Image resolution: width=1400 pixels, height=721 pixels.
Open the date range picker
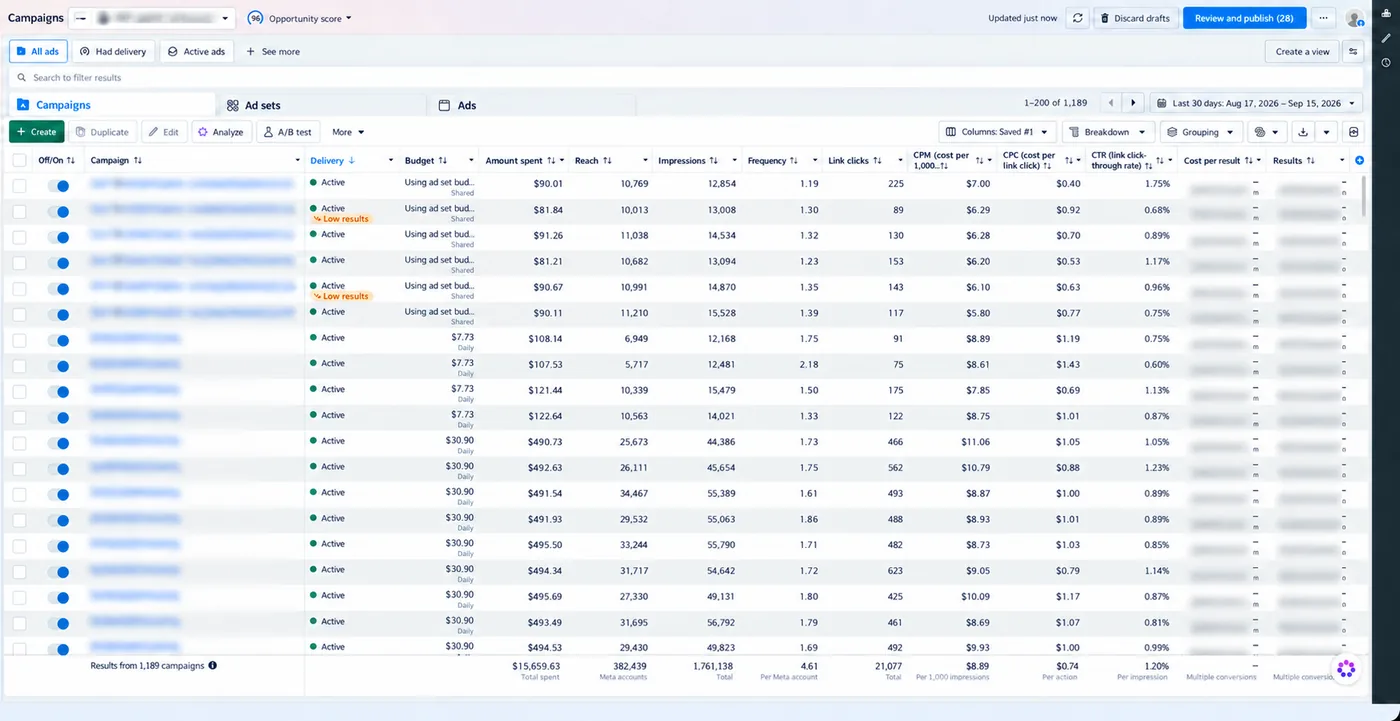[1256, 103]
